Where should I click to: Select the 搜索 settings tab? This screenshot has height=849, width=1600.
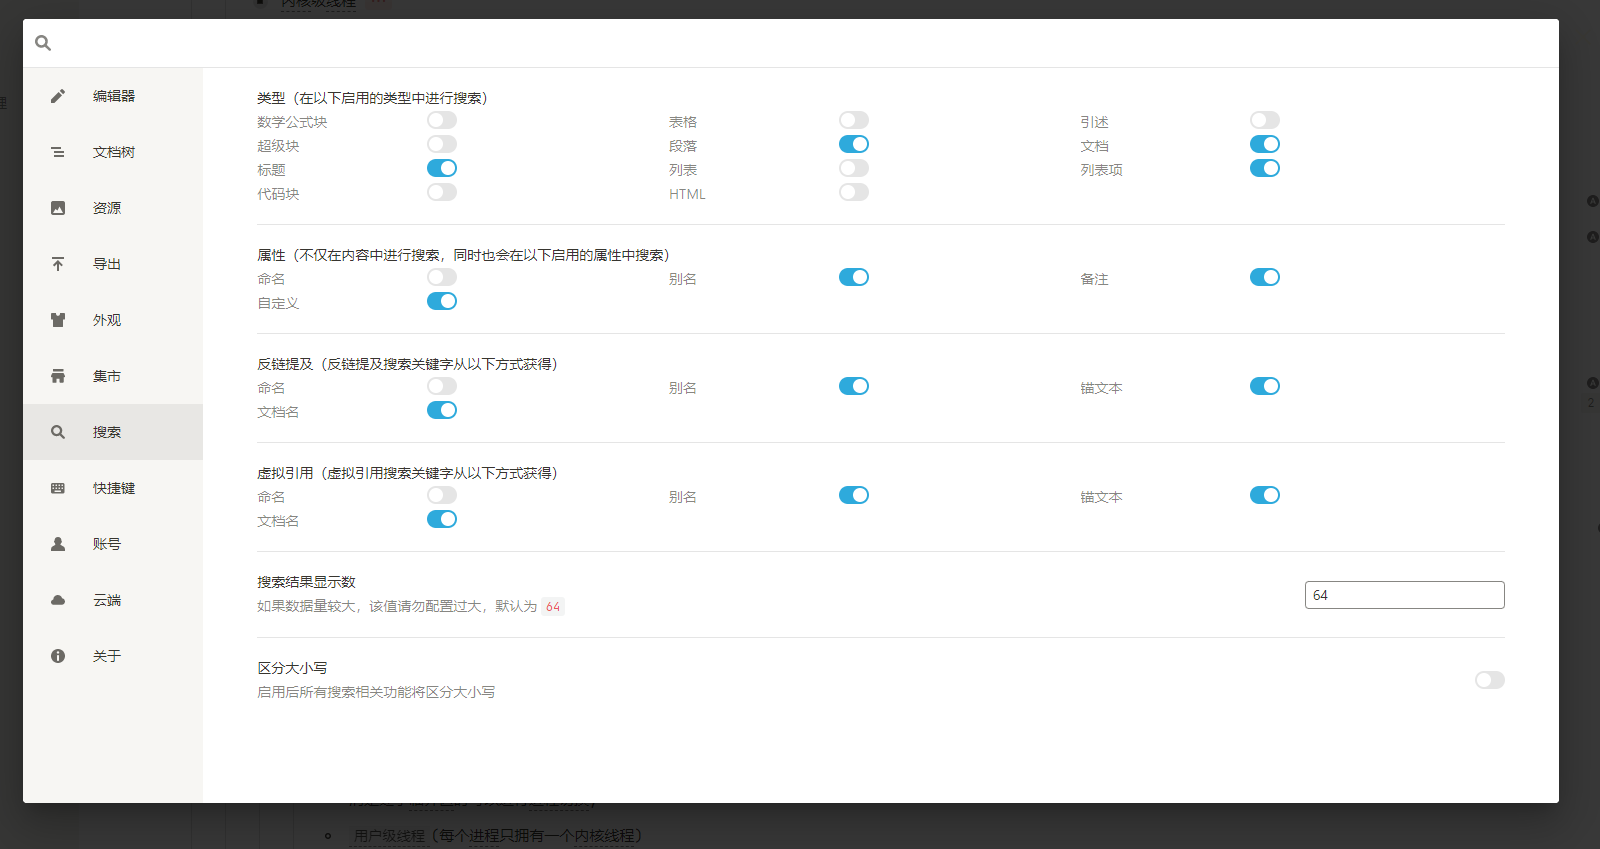[113, 432]
